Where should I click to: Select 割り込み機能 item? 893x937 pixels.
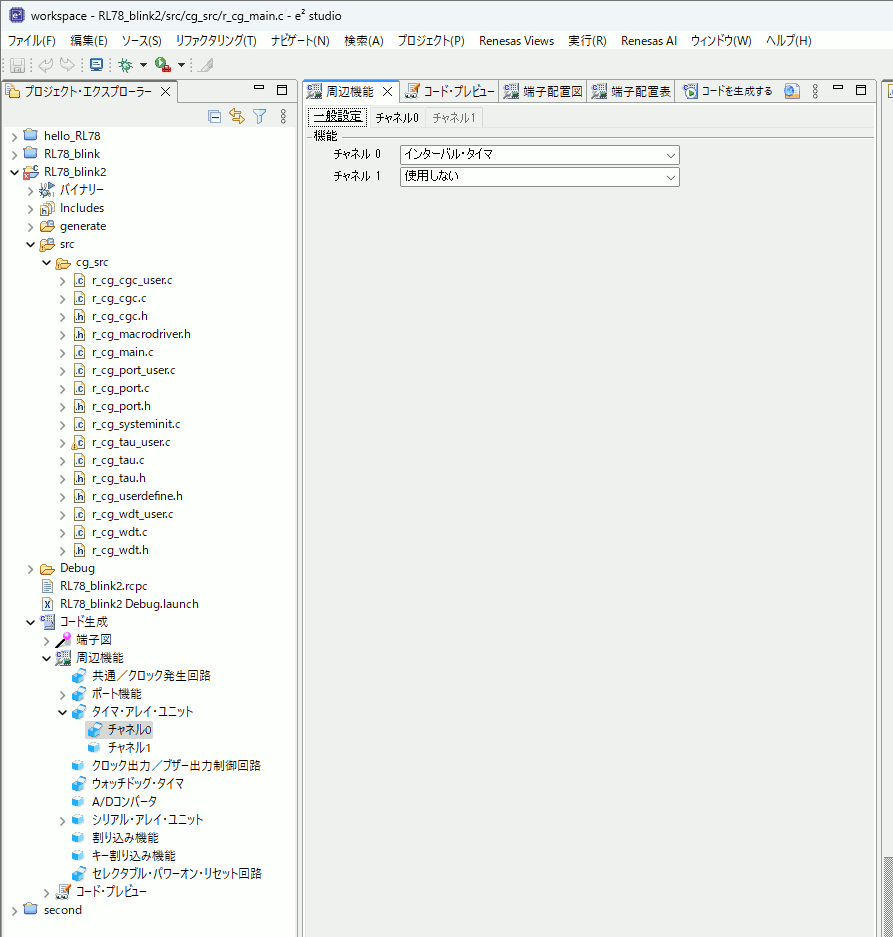(x=125, y=838)
